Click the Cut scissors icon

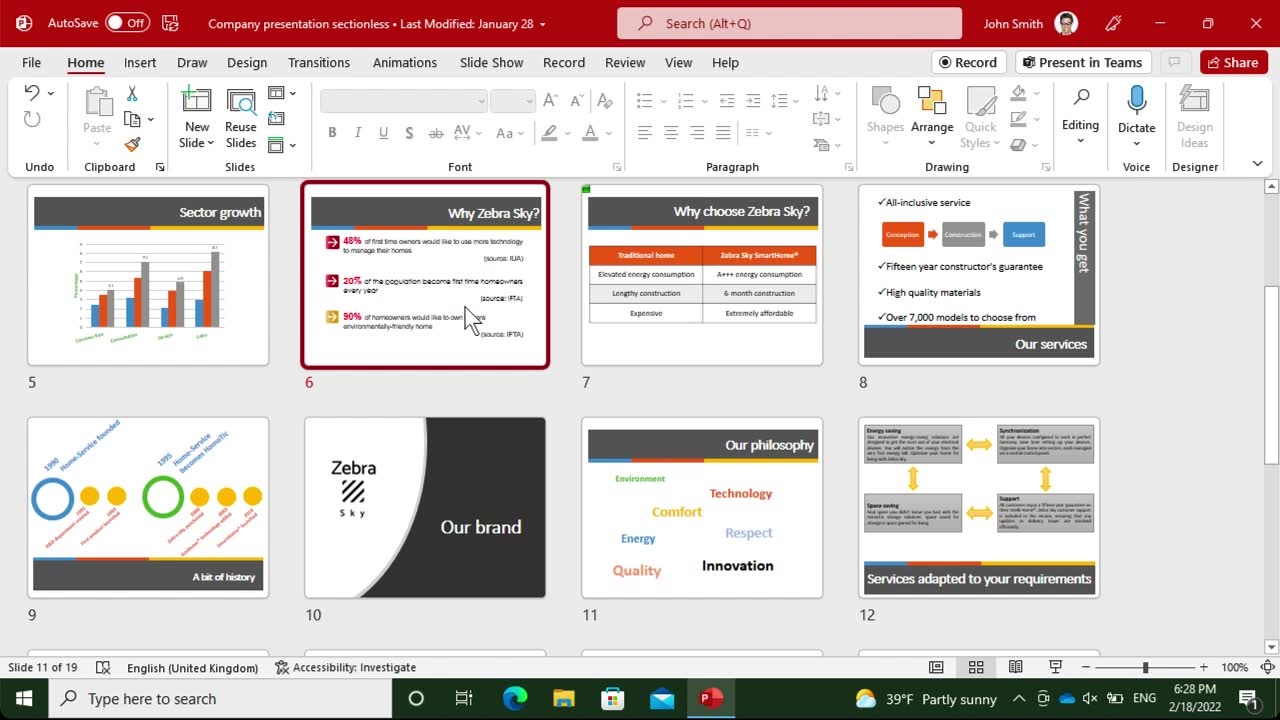132,94
